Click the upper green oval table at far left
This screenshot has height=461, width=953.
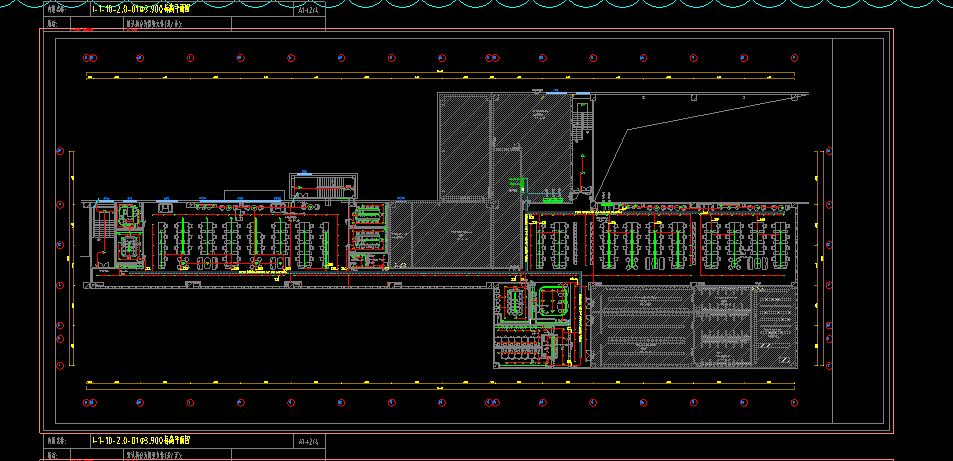tap(128, 216)
